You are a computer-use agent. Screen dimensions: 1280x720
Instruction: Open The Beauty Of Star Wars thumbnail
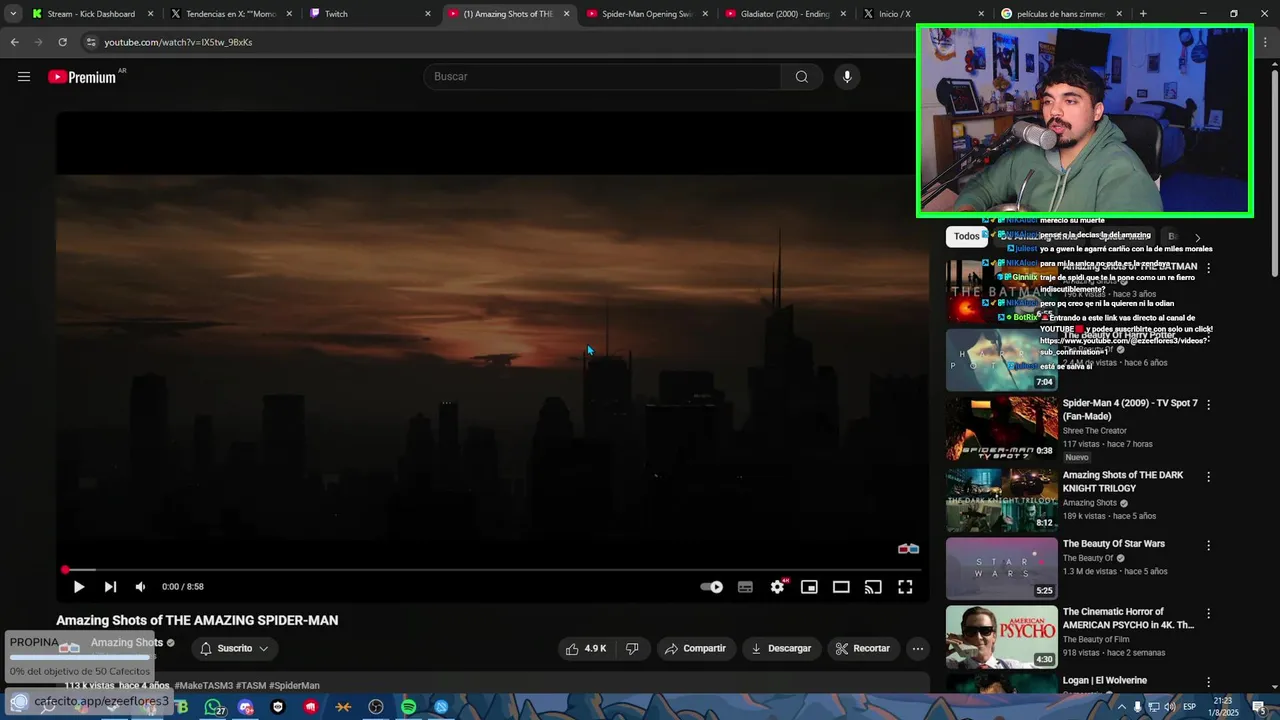point(1001,568)
